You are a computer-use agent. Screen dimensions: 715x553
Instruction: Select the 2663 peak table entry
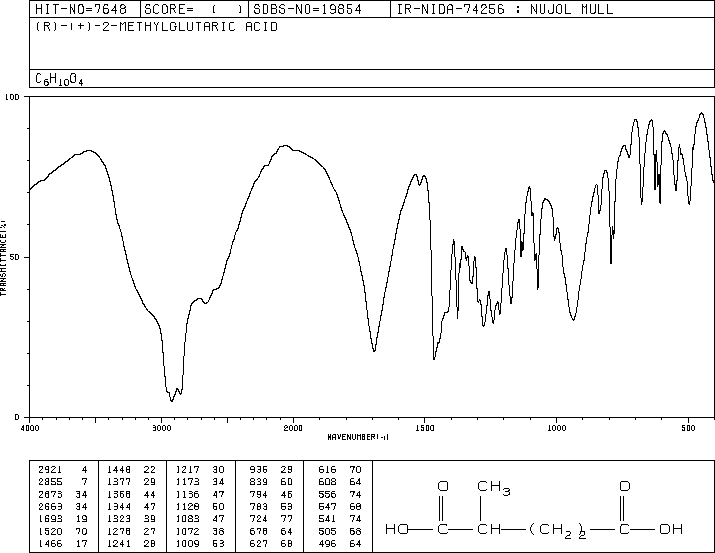[63, 506]
